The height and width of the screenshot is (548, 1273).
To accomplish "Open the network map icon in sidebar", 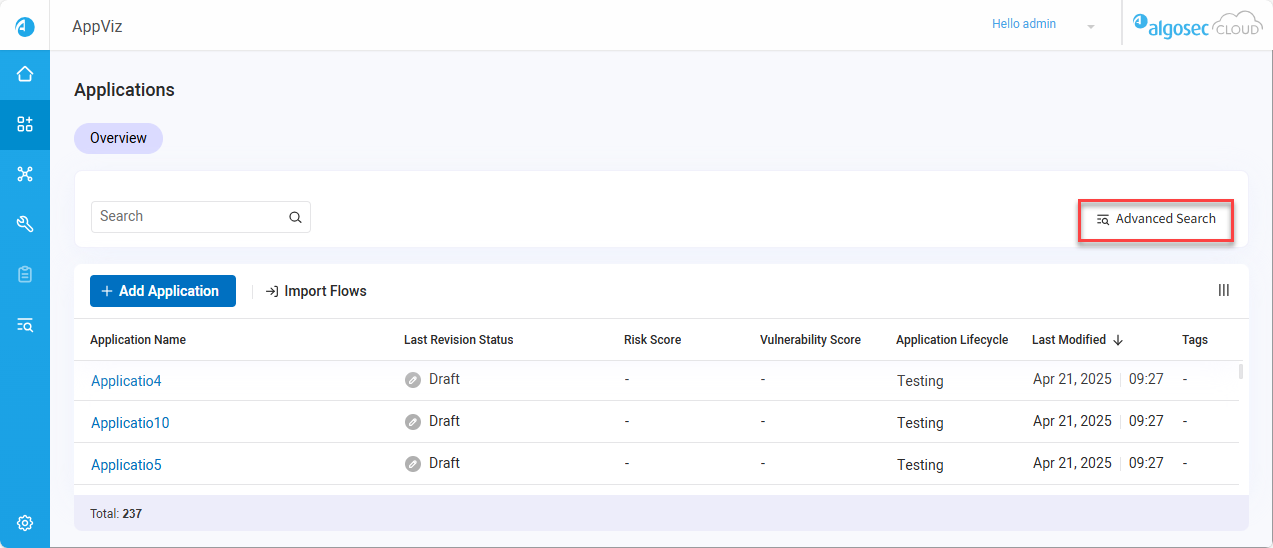I will coord(25,174).
